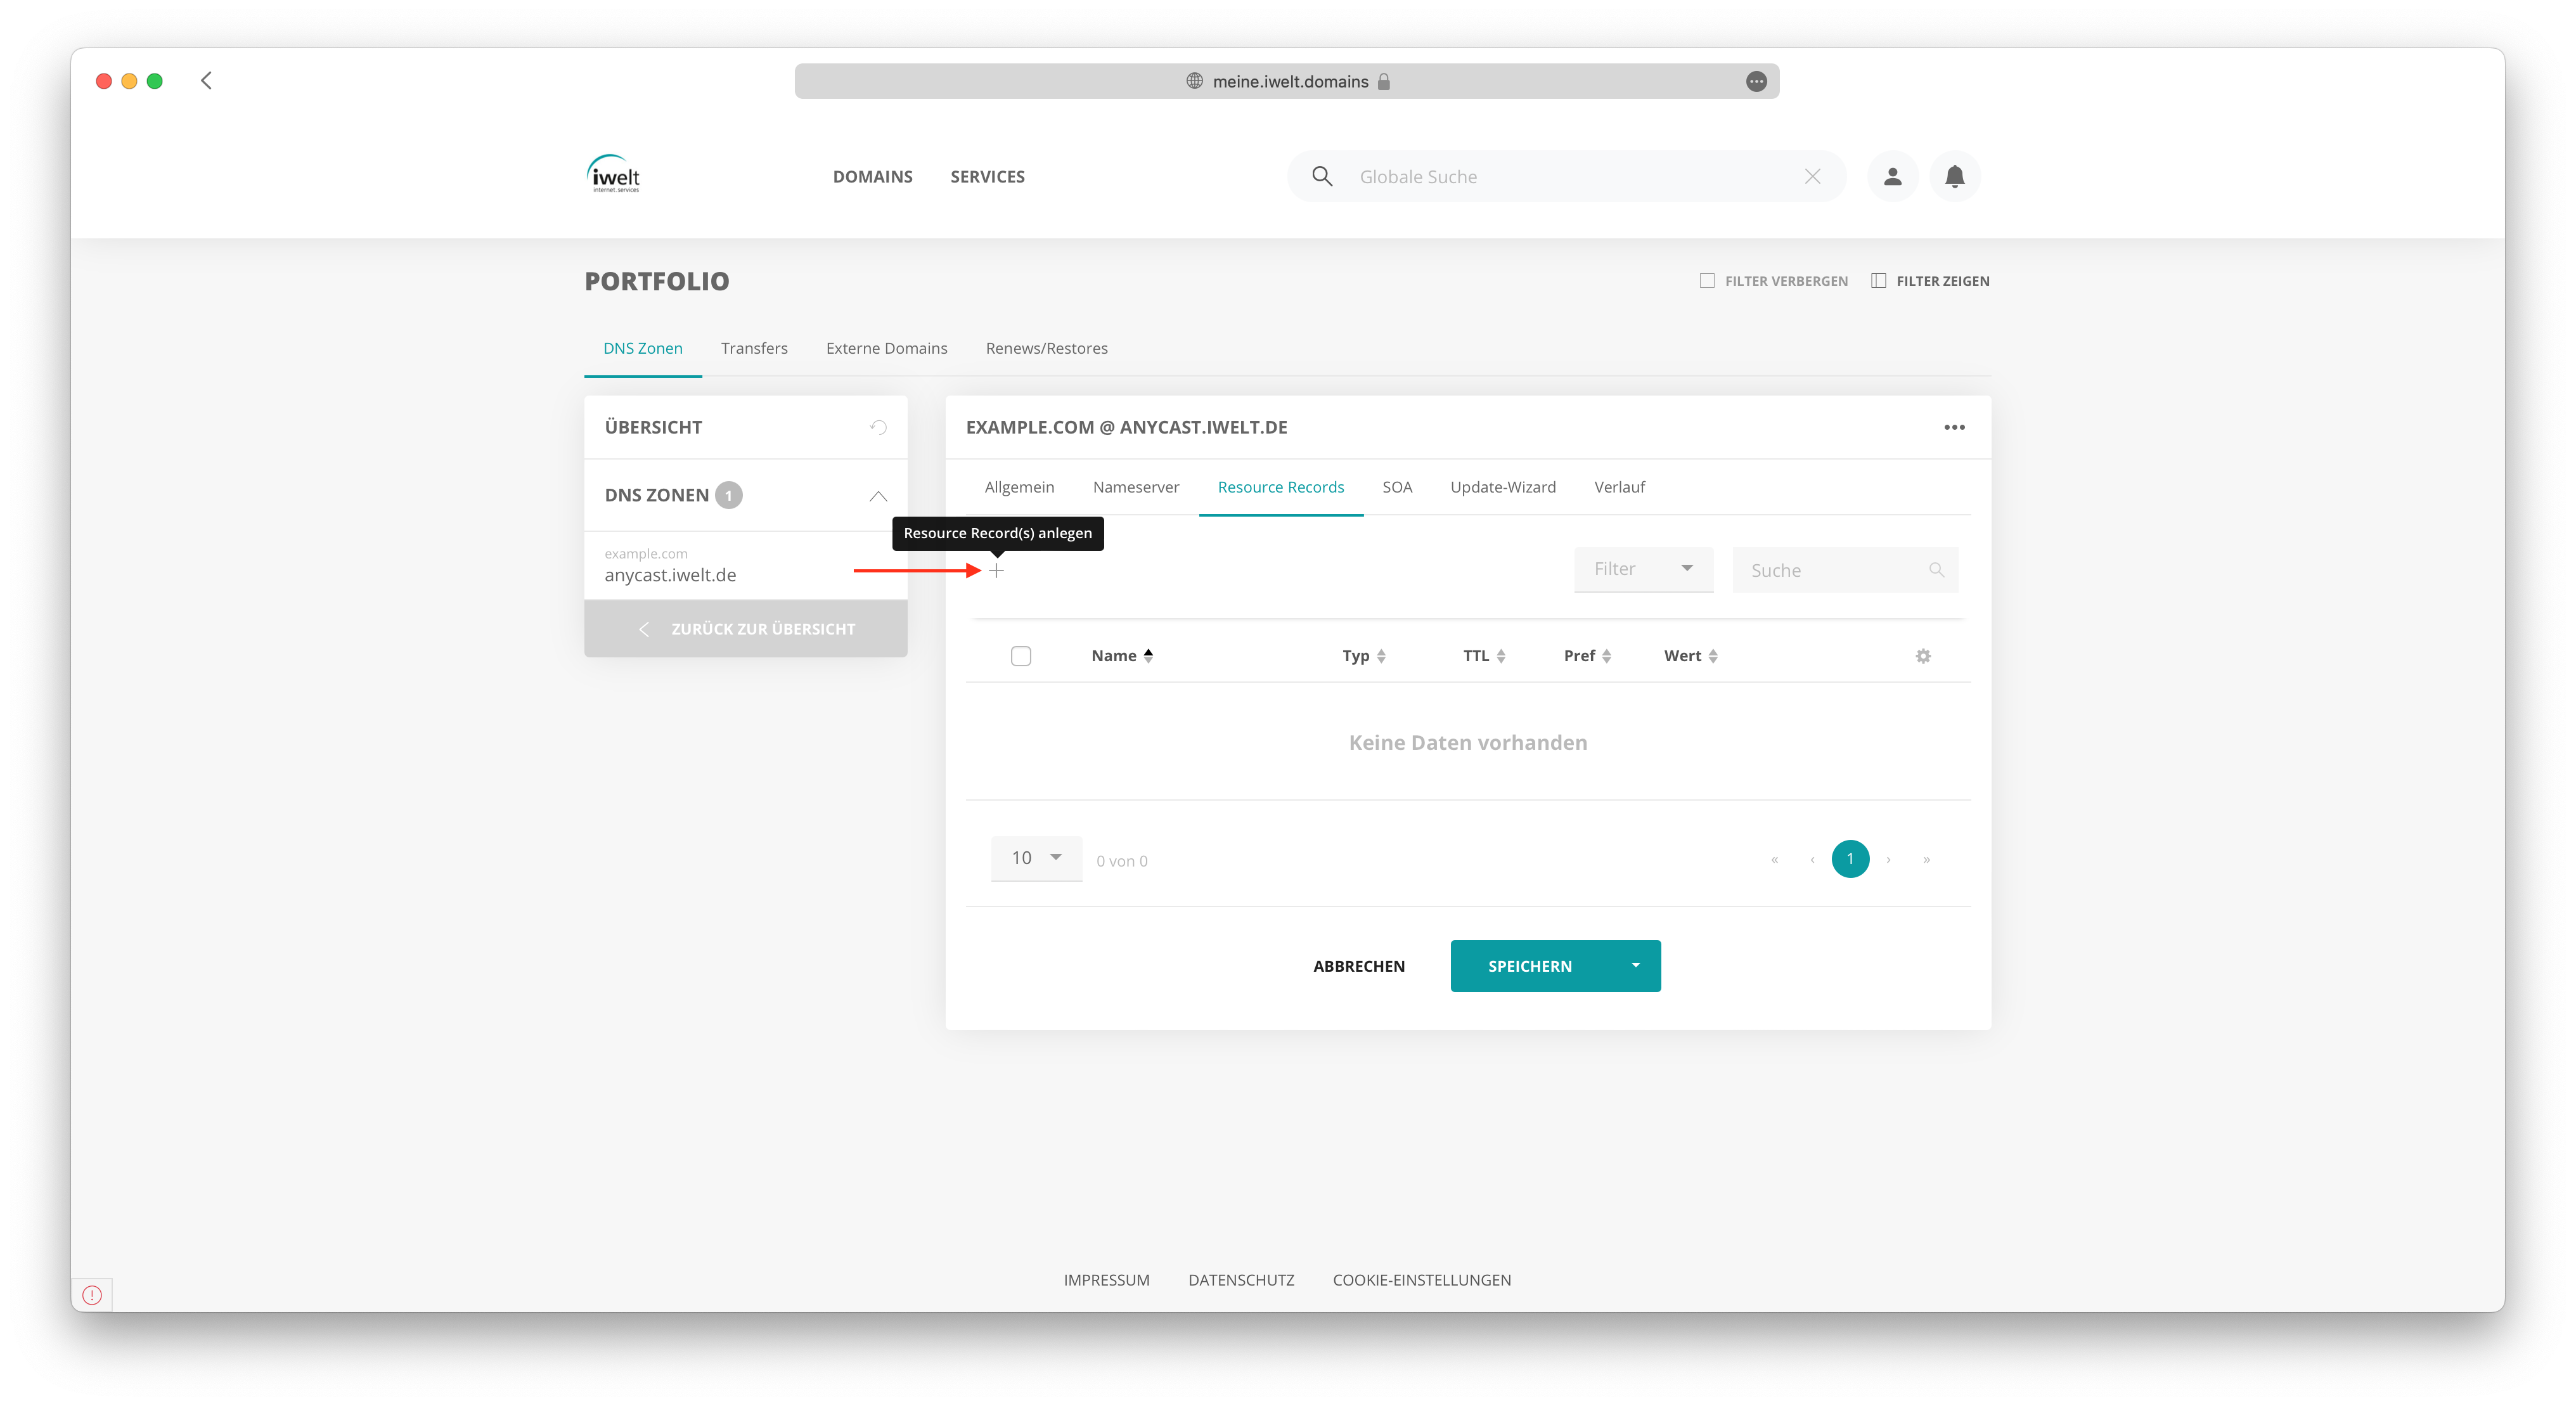Screen dimensions: 2576x1406
Task: Open the DOMAINS menu
Action: point(872,176)
